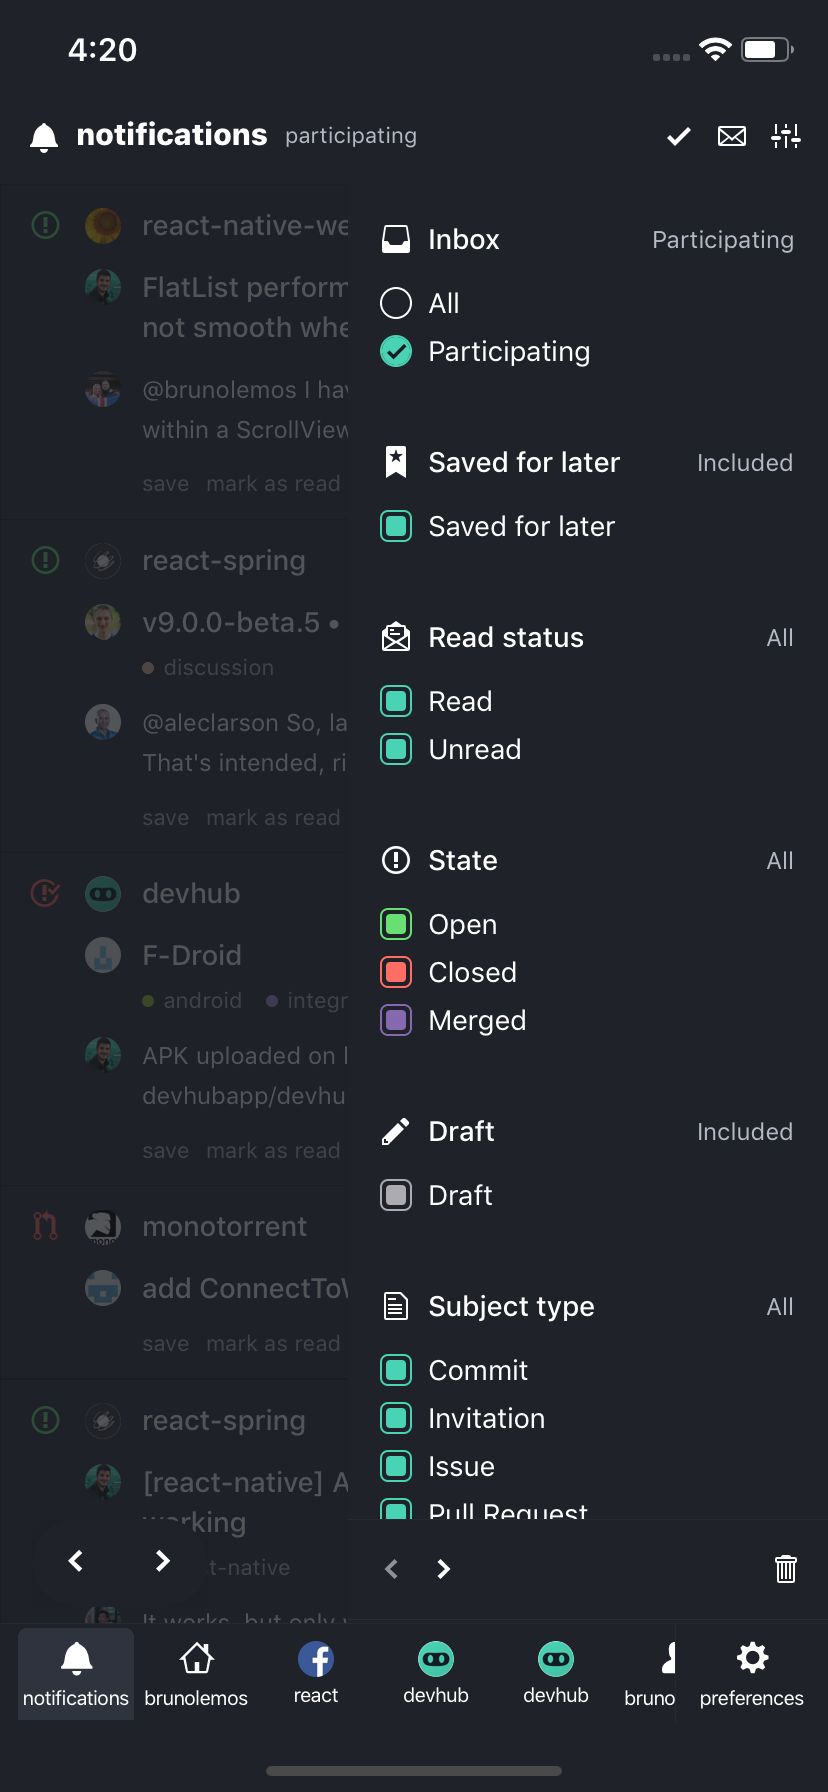The width and height of the screenshot is (828, 1792).
Task: Click mark as read on the devhub notification
Action: [x=274, y=1150]
